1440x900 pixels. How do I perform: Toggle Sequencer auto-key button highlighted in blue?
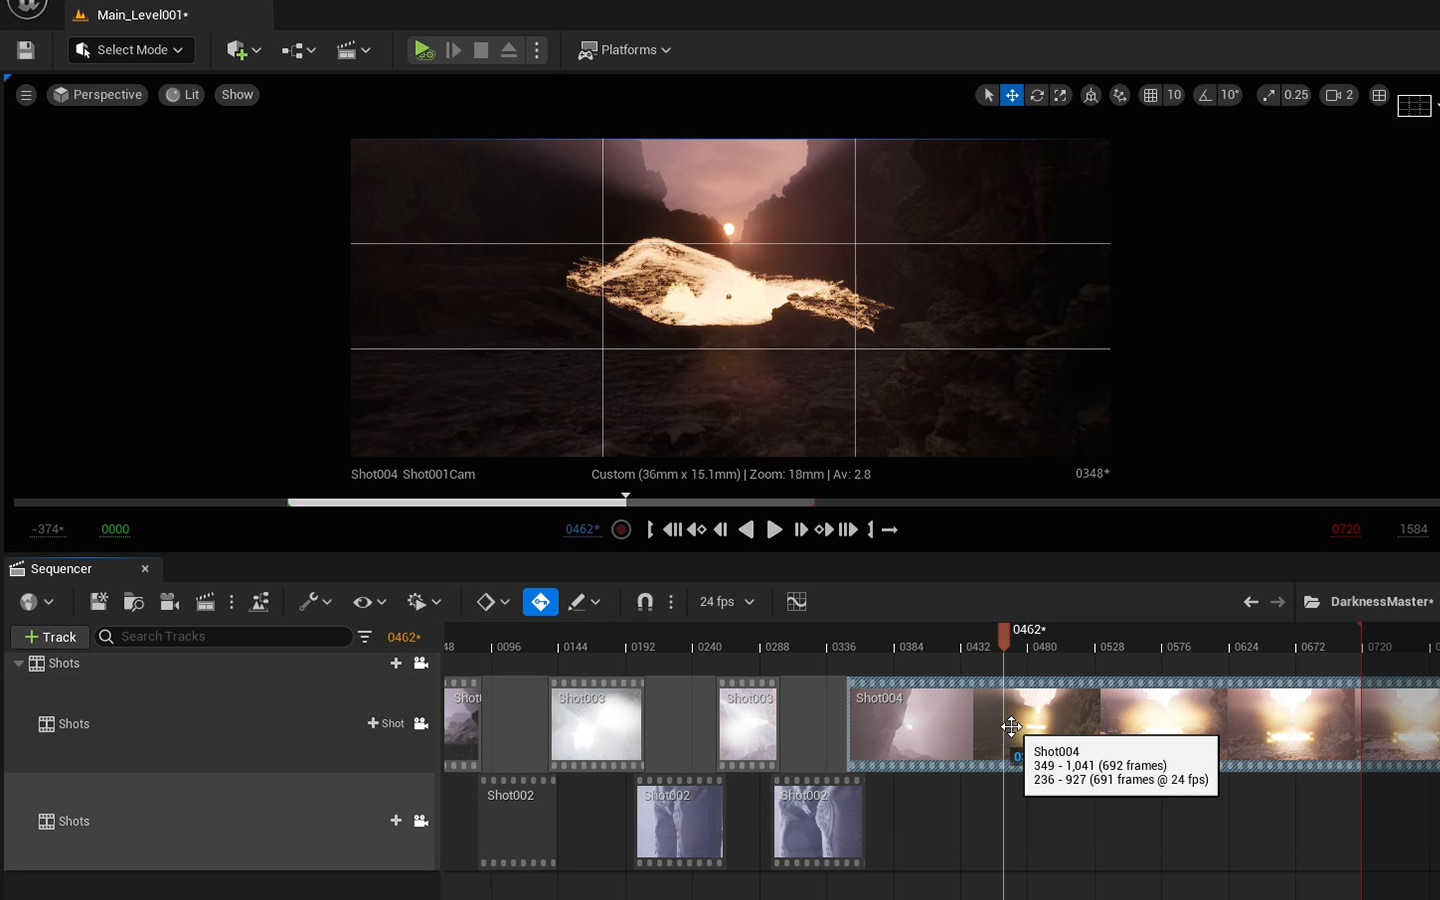coord(540,602)
